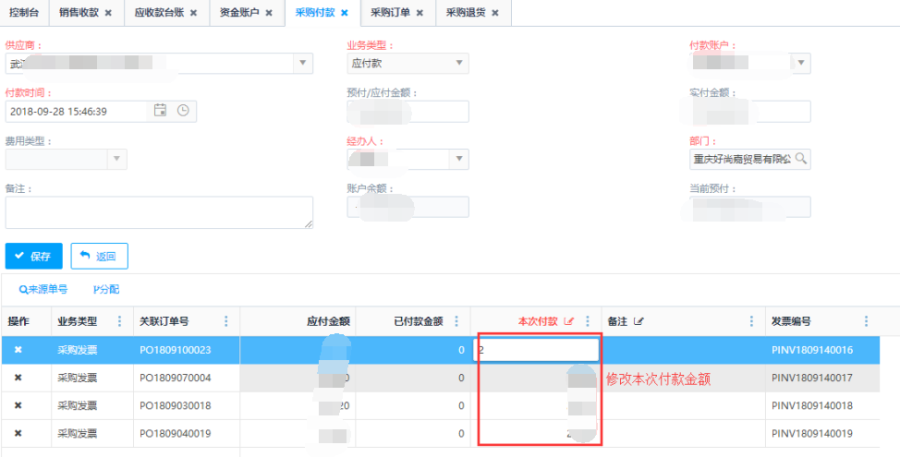Image resolution: width=900 pixels, height=457 pixels.
Task: Open the 业务类型 dropdown showing 应付款
Action: click(459, 63)
